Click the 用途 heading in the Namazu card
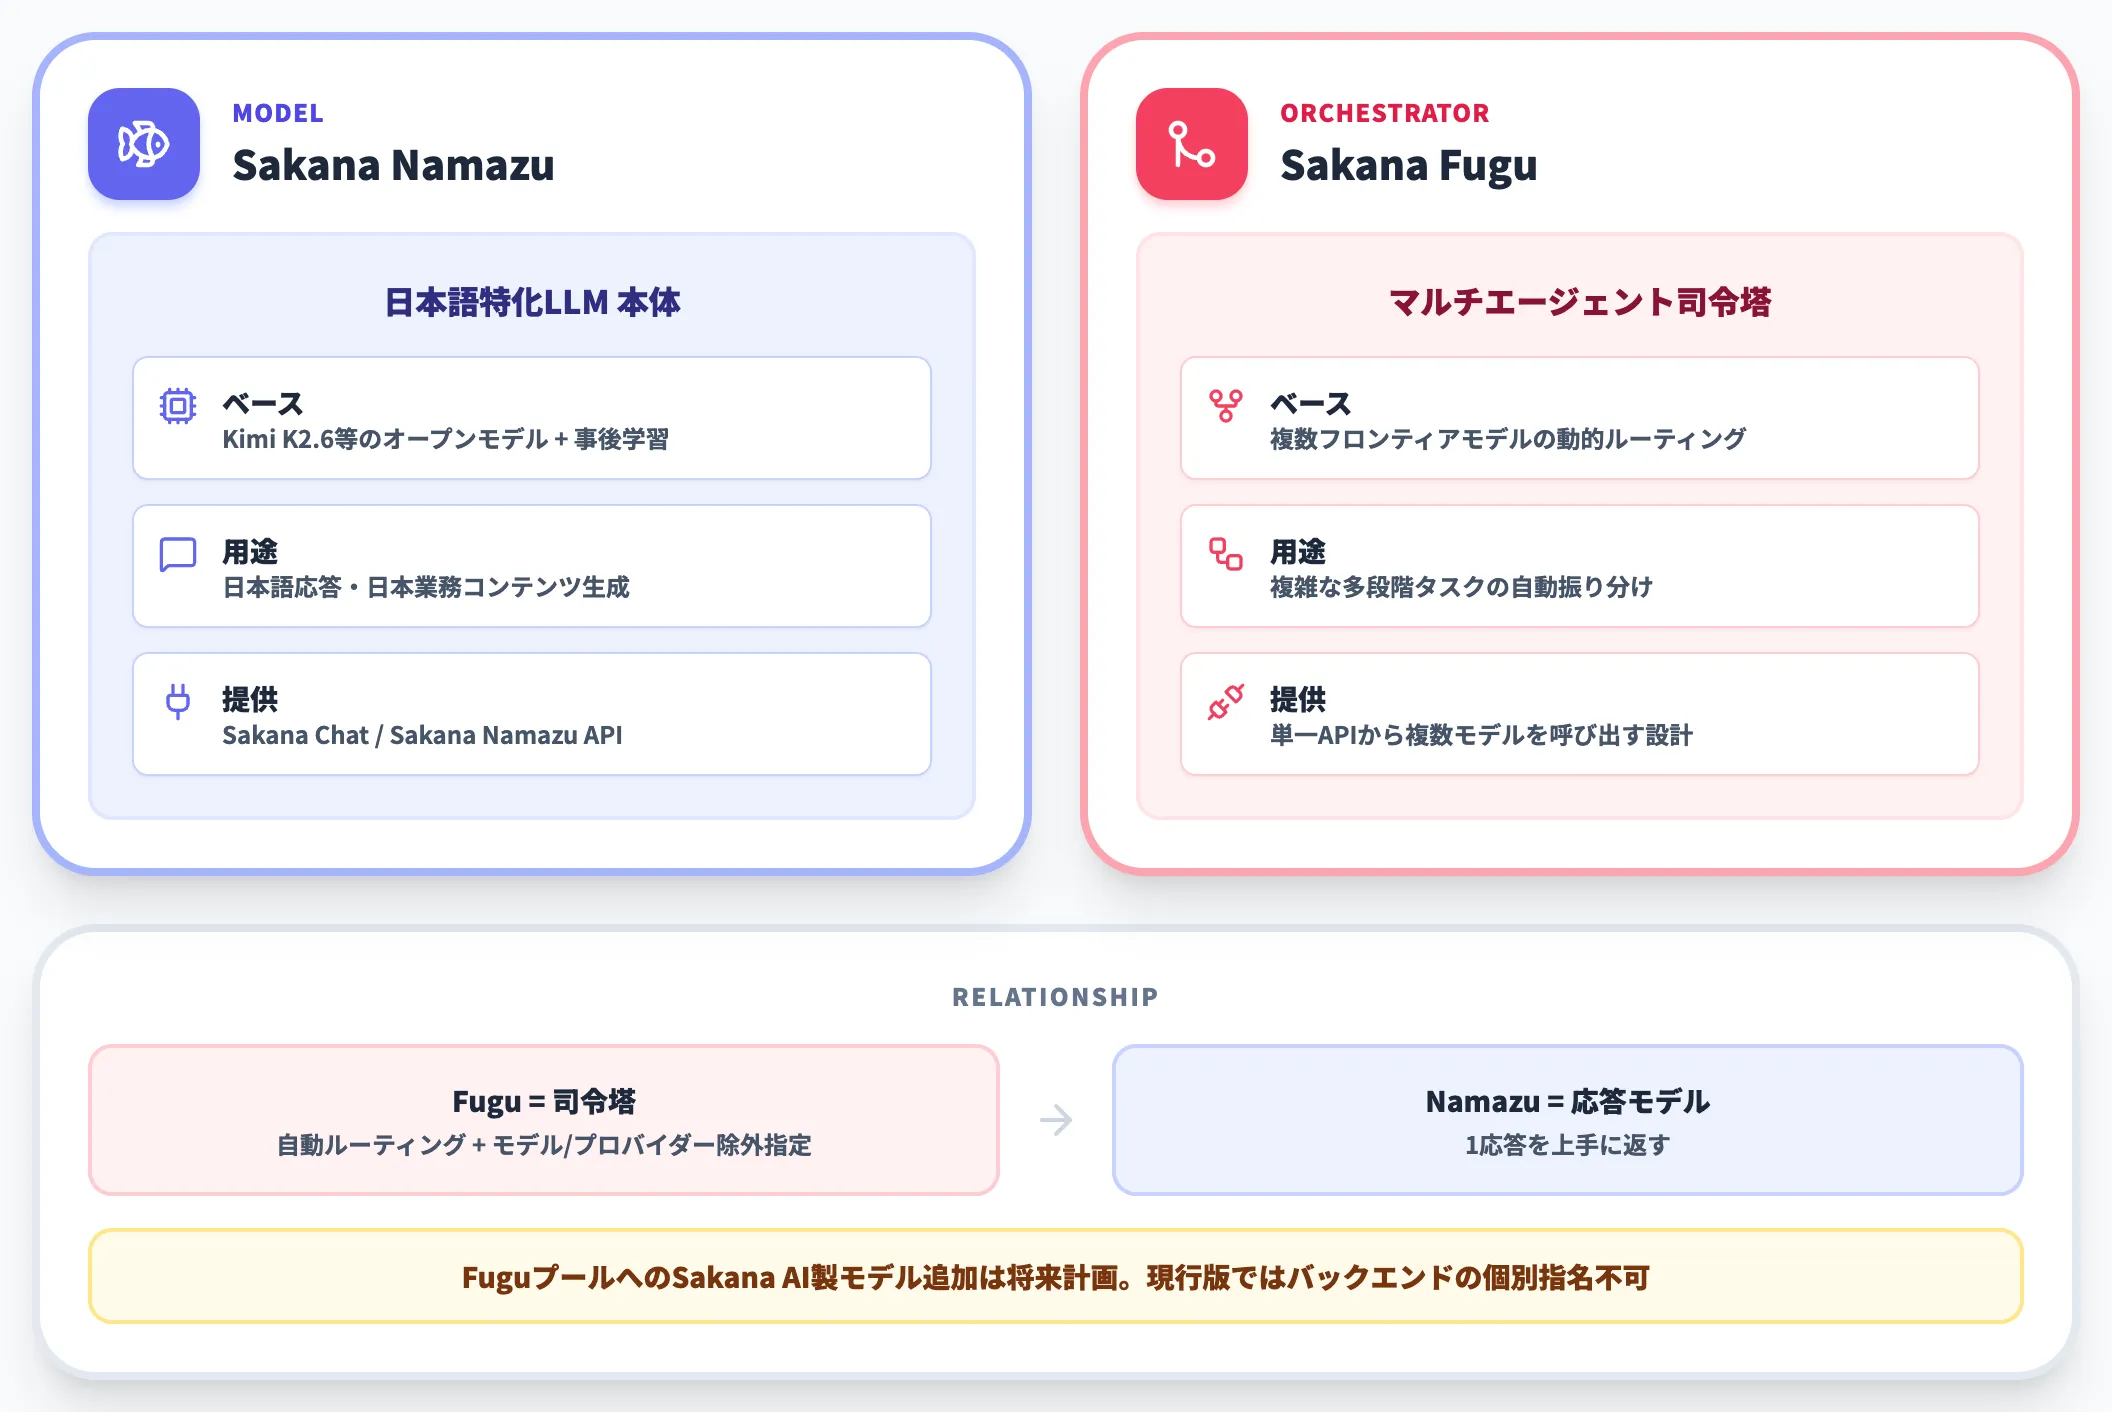 pyautogui.click(x=250, y=552)
